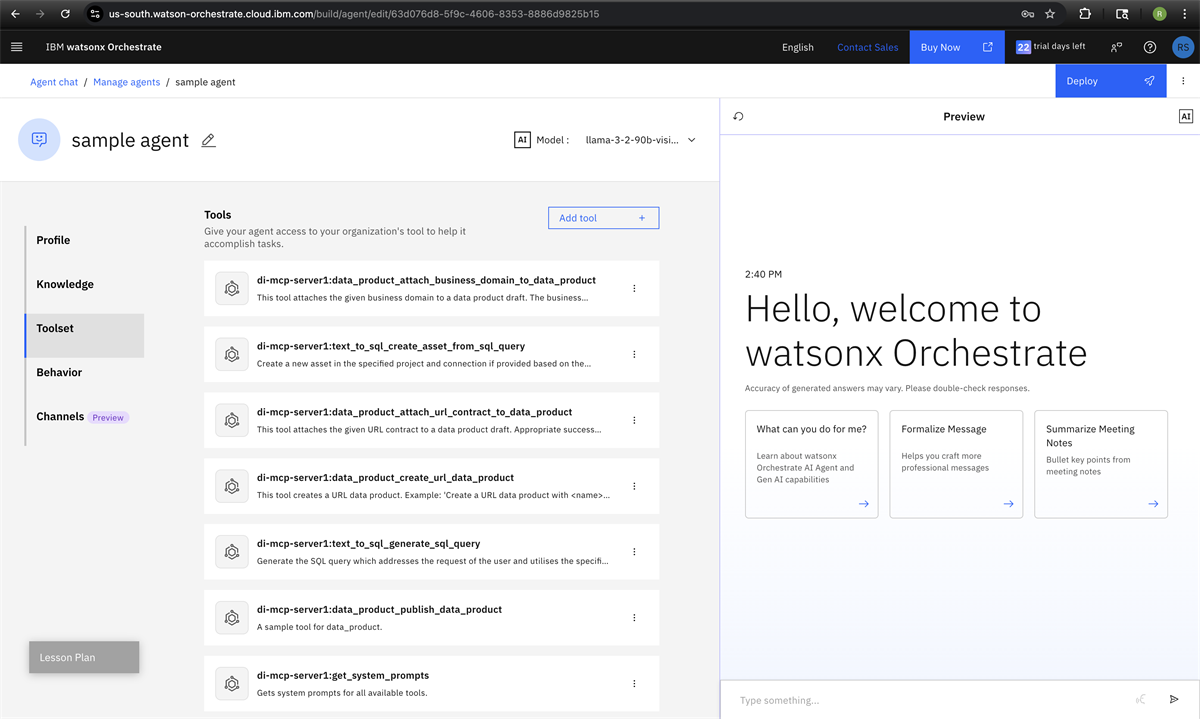
Task: Edit the sample agent name pencil icon
Action: tap(208, 140)
